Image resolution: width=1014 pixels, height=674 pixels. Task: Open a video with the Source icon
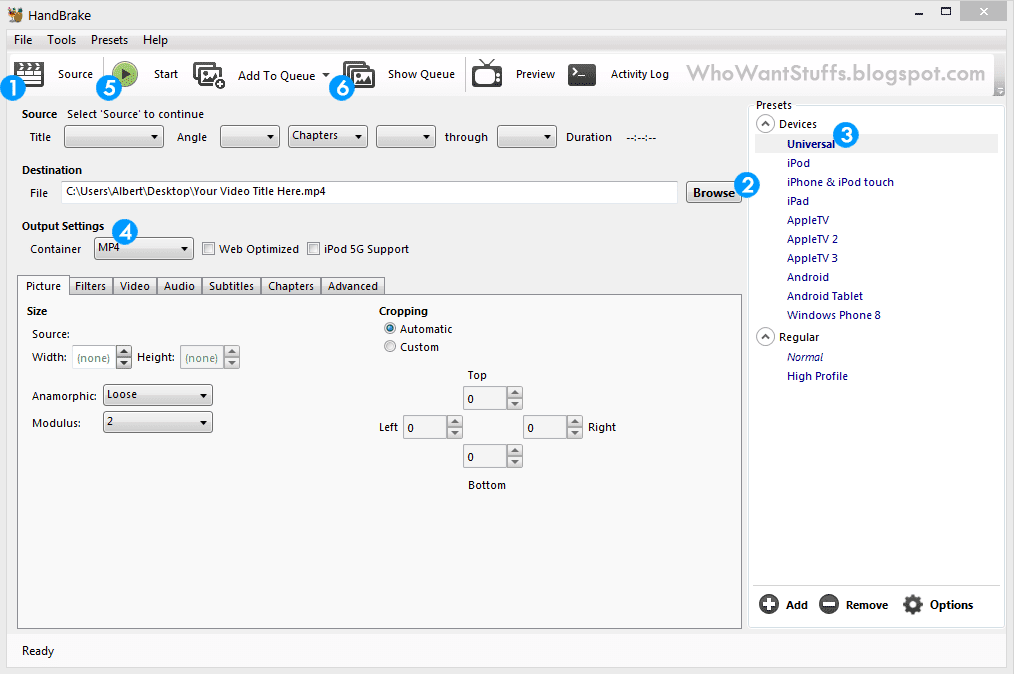[28, 74]
